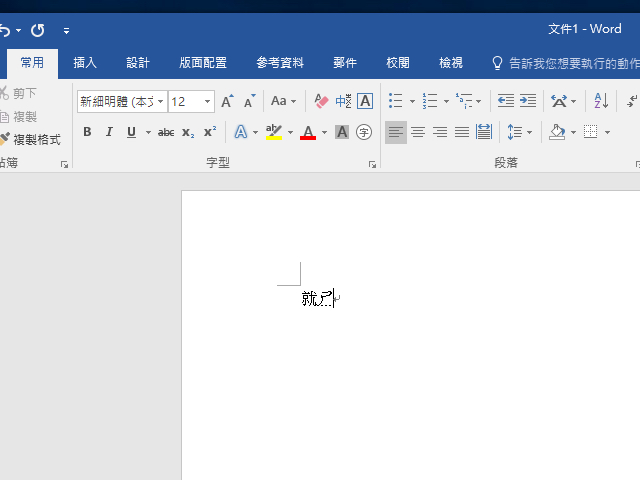Click Align Right icon
The image size is (640, 480).
440,132
